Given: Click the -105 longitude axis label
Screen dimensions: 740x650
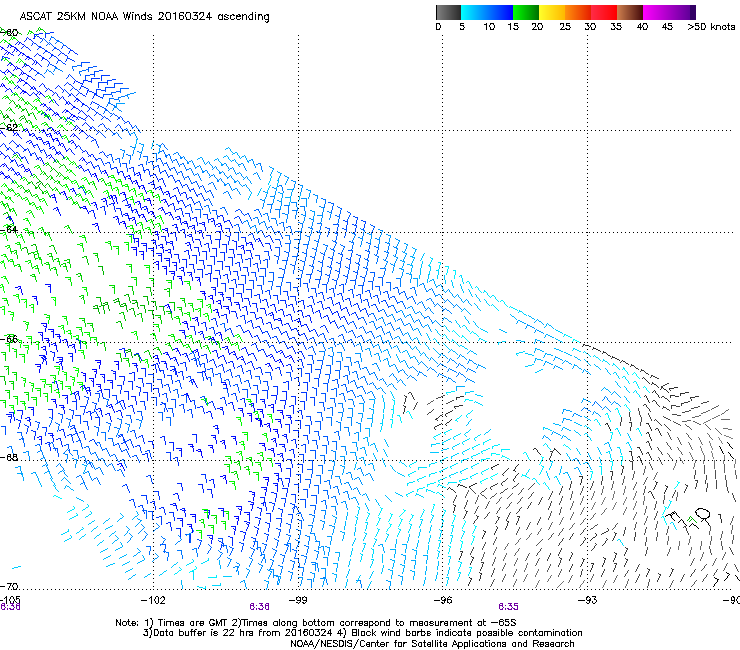Looking at the screenshot, I should tap(10, 599).
